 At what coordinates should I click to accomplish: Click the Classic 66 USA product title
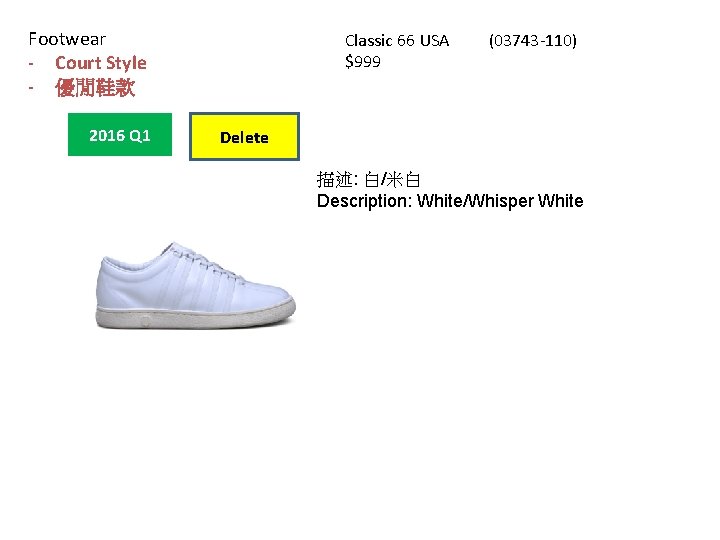(397, 40)
